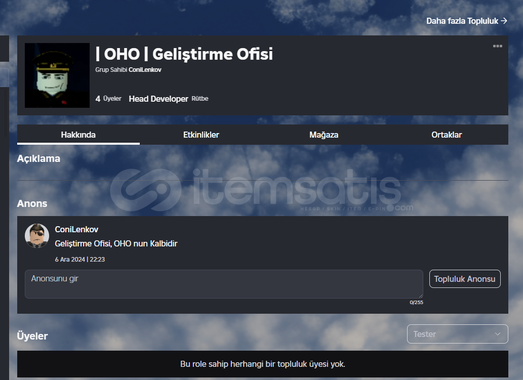Viewport: 523px width, 380px height.
Task: Grab the resize handle of announcement textbox
Action: tap(421, 296)
